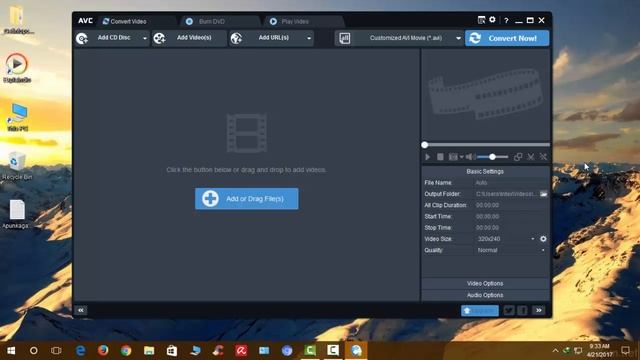This screenshot has width=640, height=360.
Task: Expand the Add CD Disc dropdown arrow
Action: 145,38
